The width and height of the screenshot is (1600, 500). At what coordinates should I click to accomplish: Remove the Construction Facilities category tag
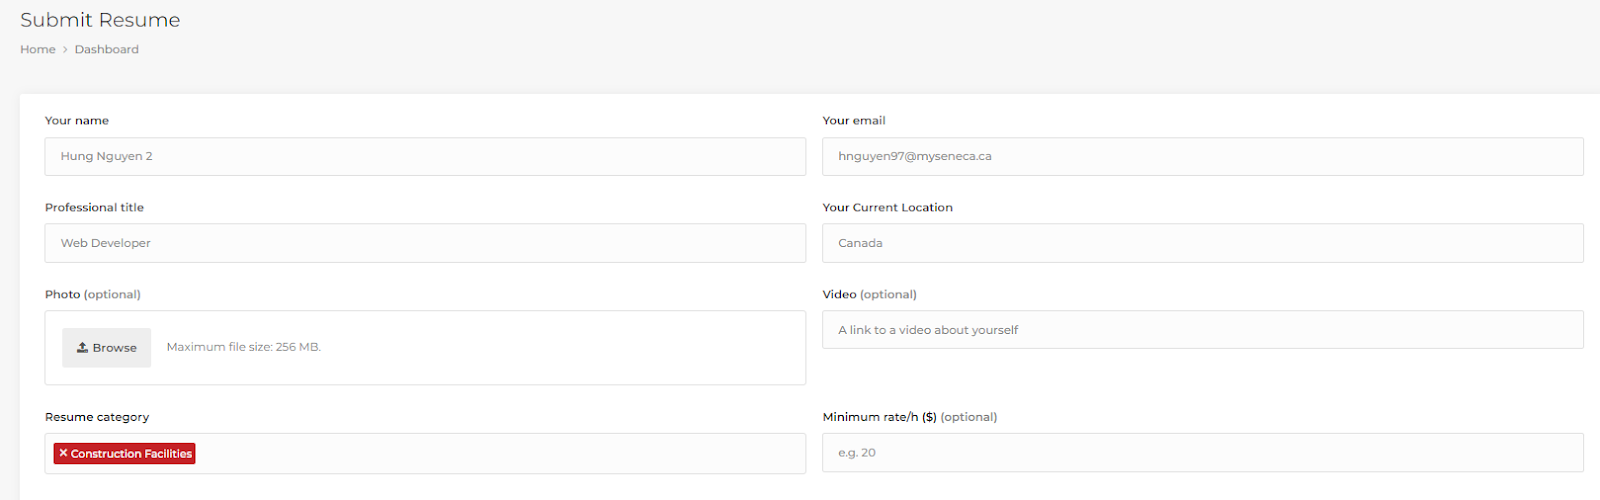[x=63, y=453]
